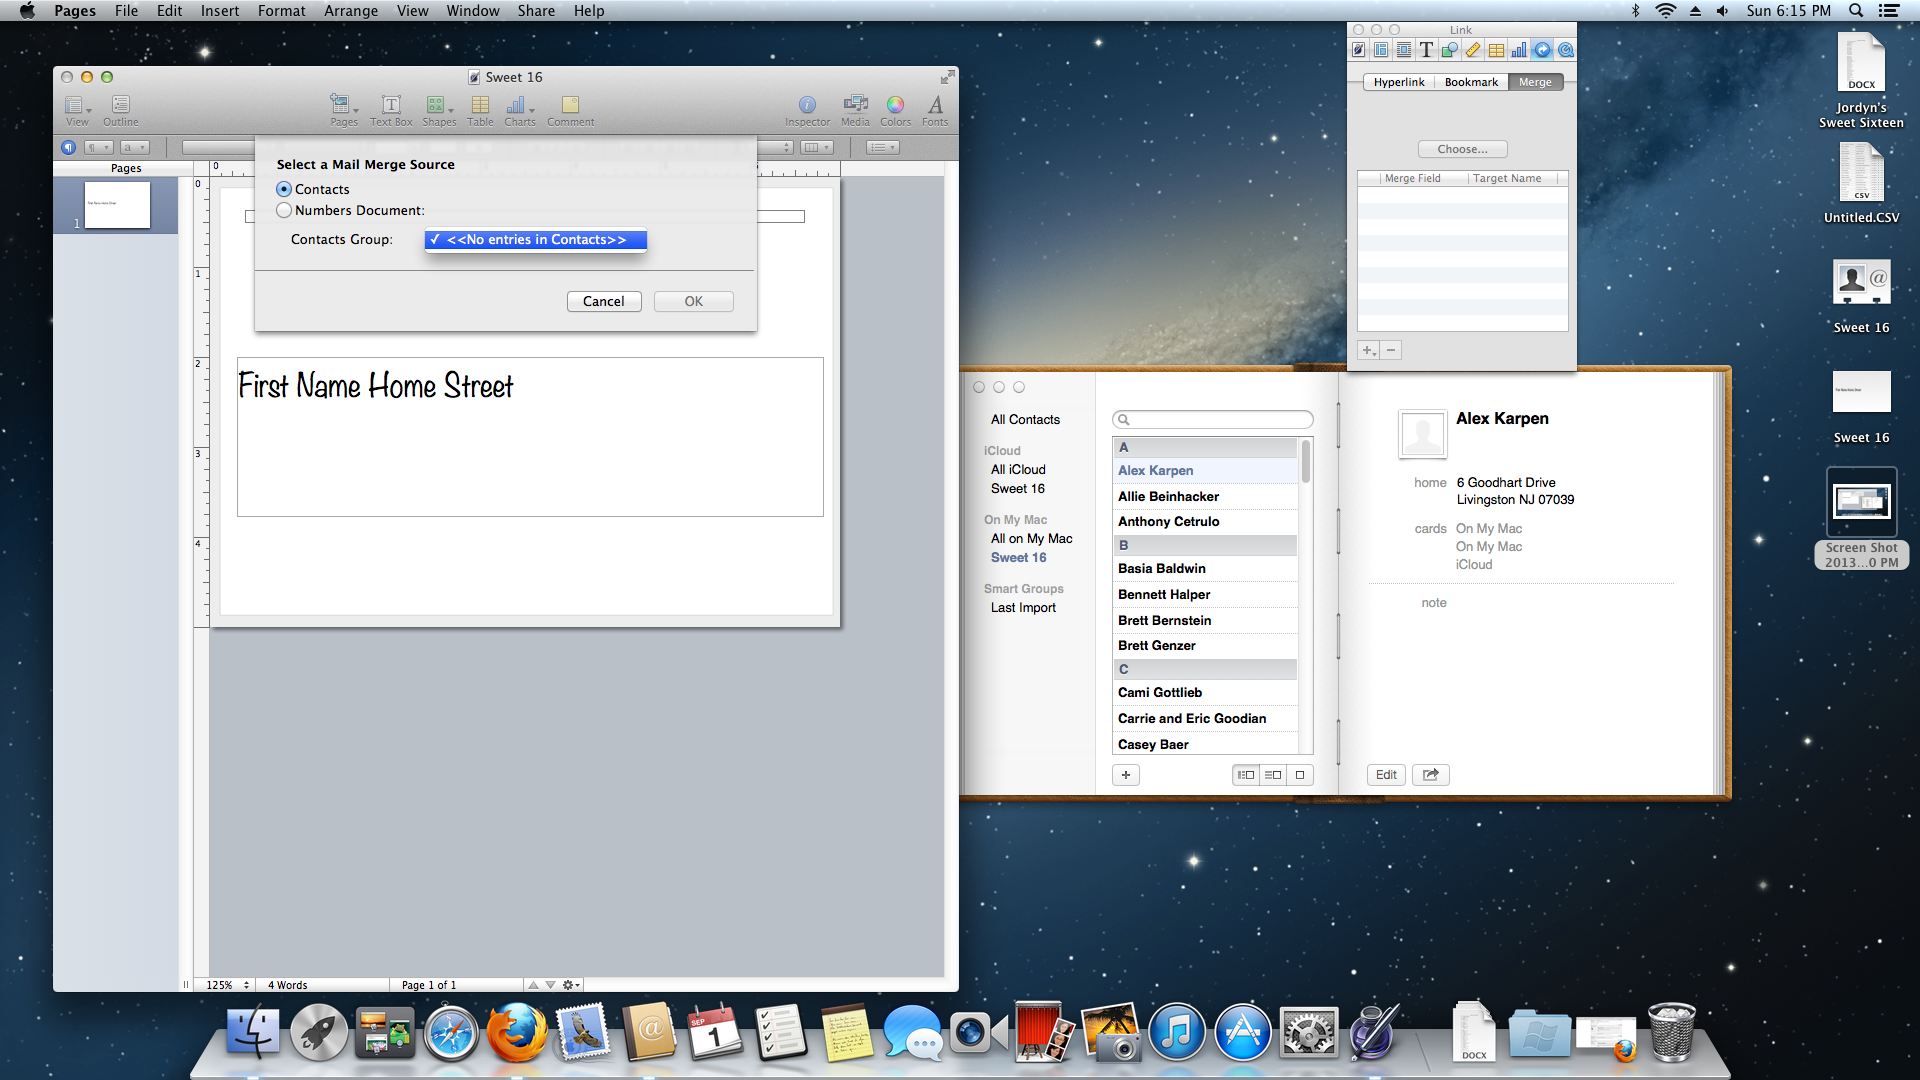Switch to Chart inspector icon
Viewport: 1920px width, 1080px height.
(x=1519, y=50)
